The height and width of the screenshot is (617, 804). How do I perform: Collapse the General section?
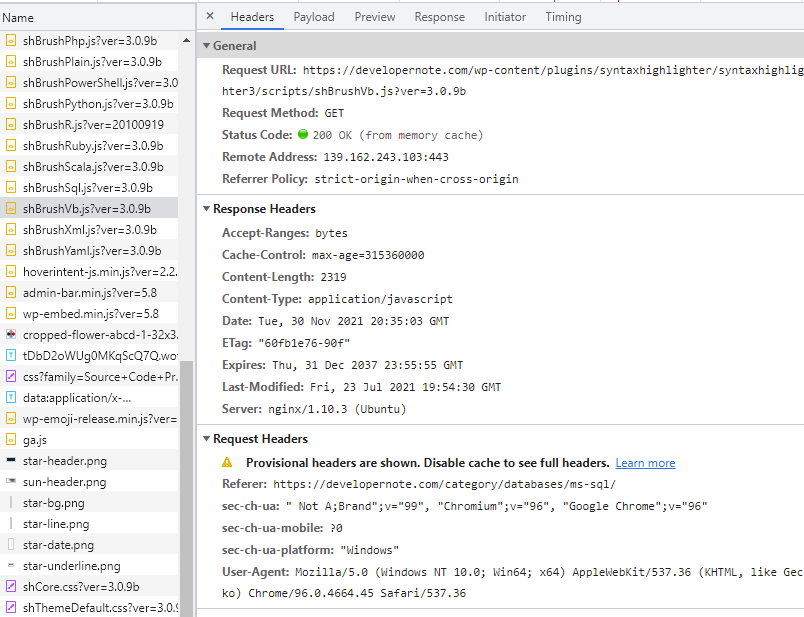[206, 46]
